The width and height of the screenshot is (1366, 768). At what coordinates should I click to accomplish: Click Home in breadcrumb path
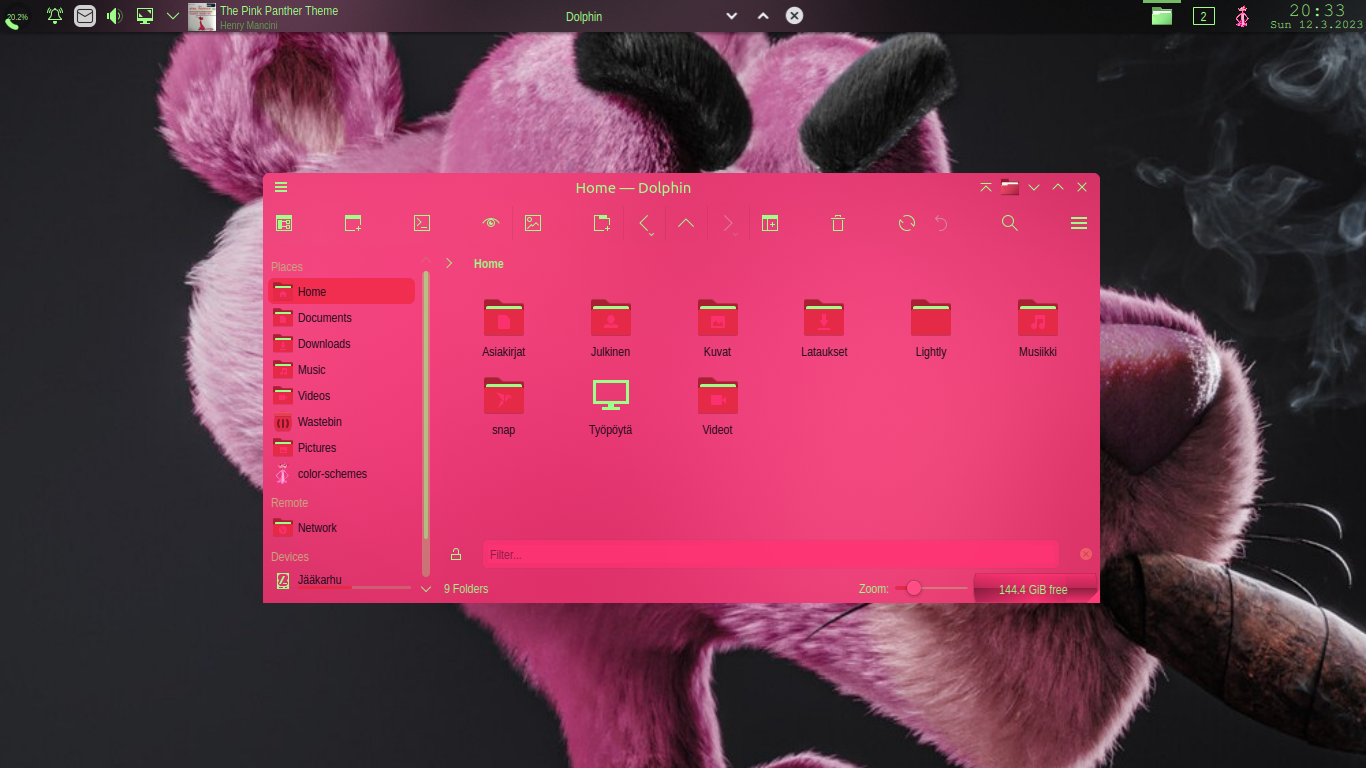pyautogui.click(x=489, y=264)
